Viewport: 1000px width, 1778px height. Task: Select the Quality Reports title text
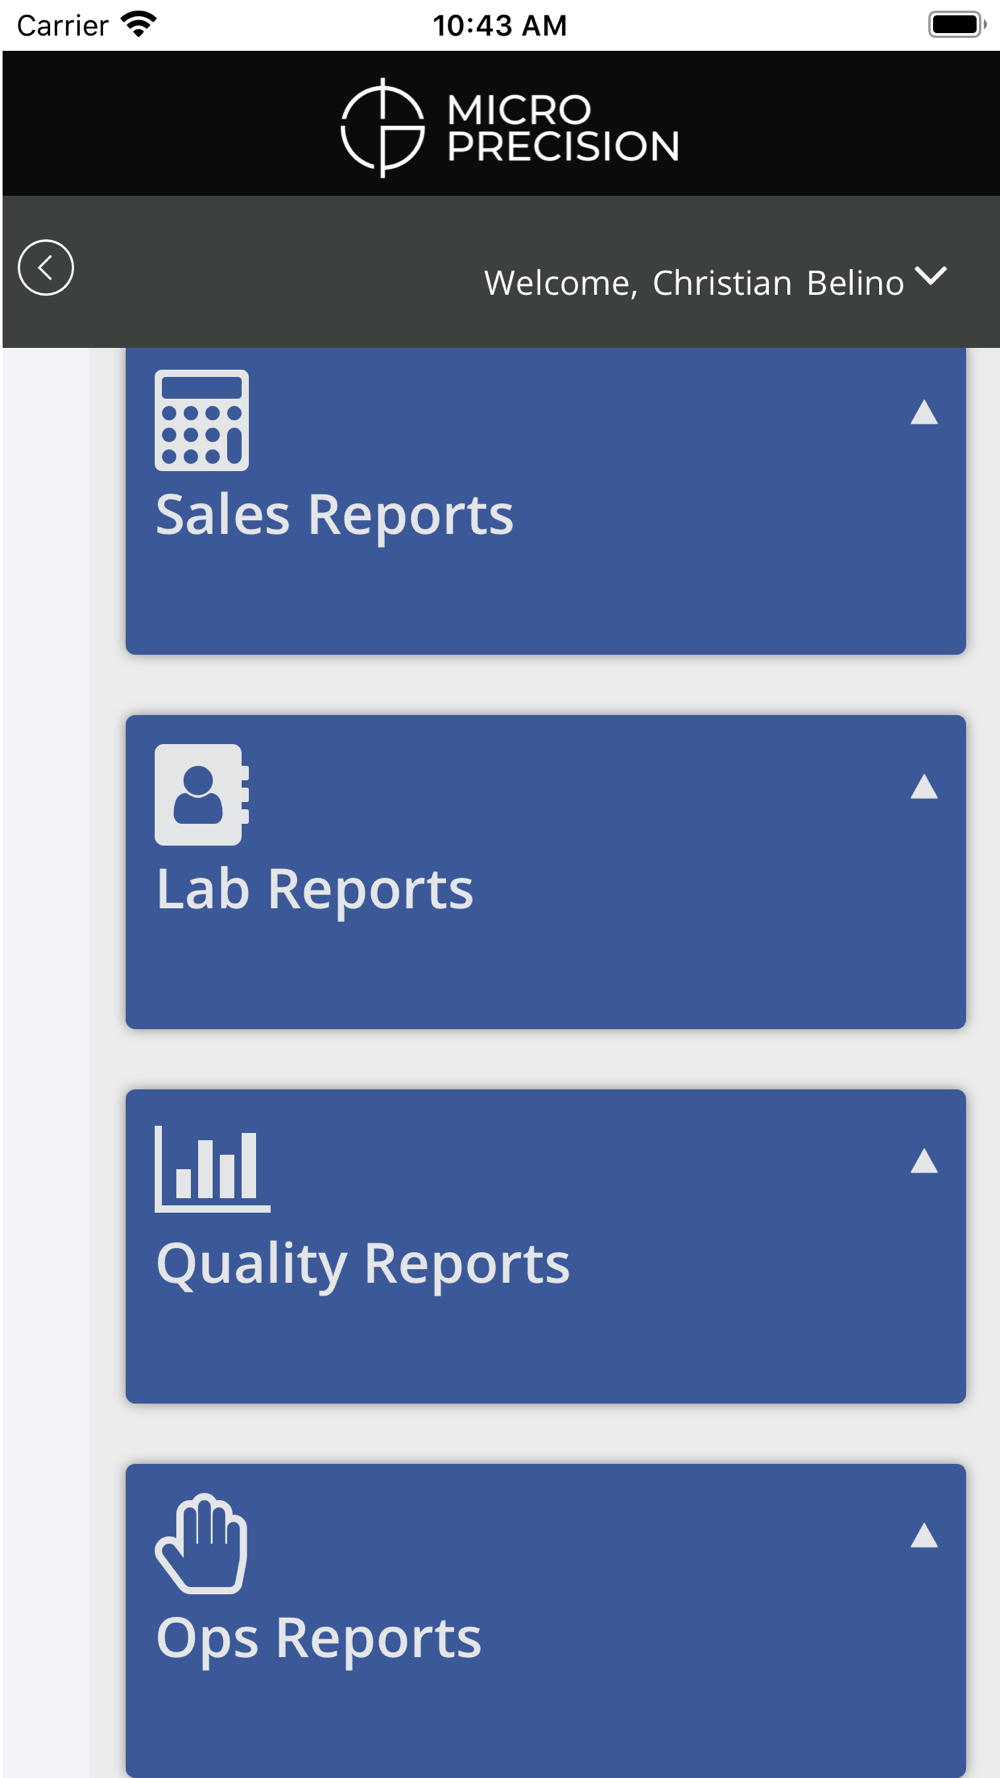point(363,1265)
